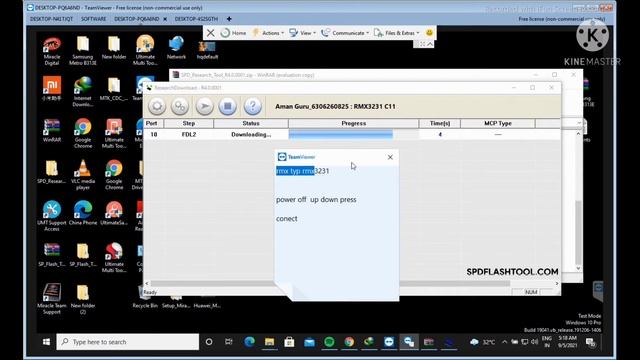Open New folder (2) on desktop

pos(83,299)
